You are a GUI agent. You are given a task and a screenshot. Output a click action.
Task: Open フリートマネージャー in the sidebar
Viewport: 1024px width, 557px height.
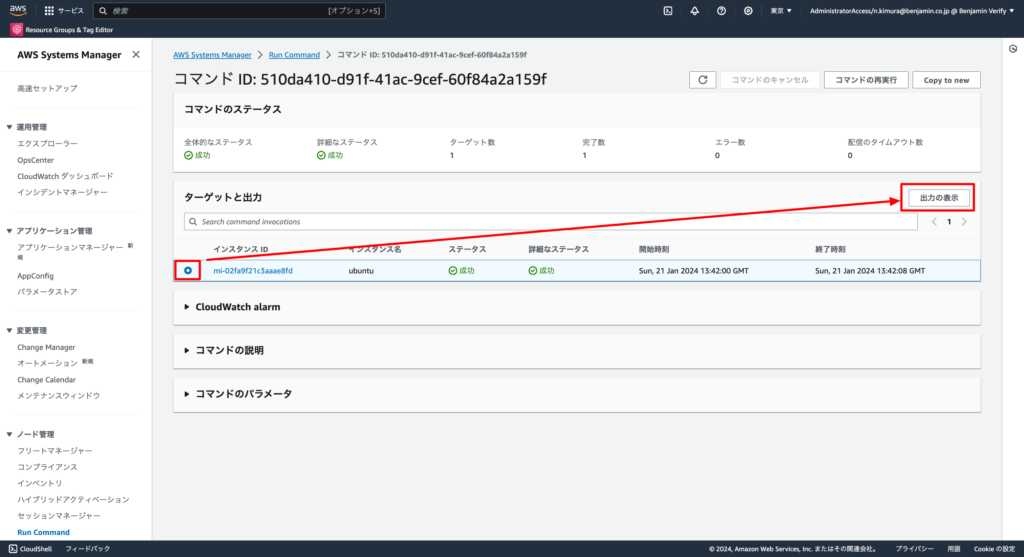pos(55,451)
